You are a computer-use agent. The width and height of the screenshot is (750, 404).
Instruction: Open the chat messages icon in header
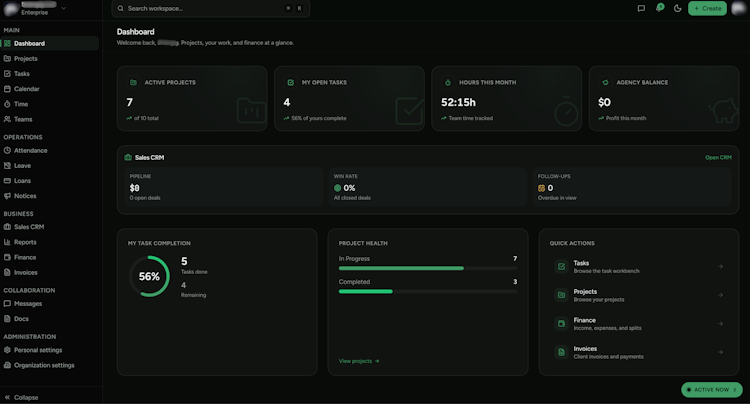click(641, 8)
